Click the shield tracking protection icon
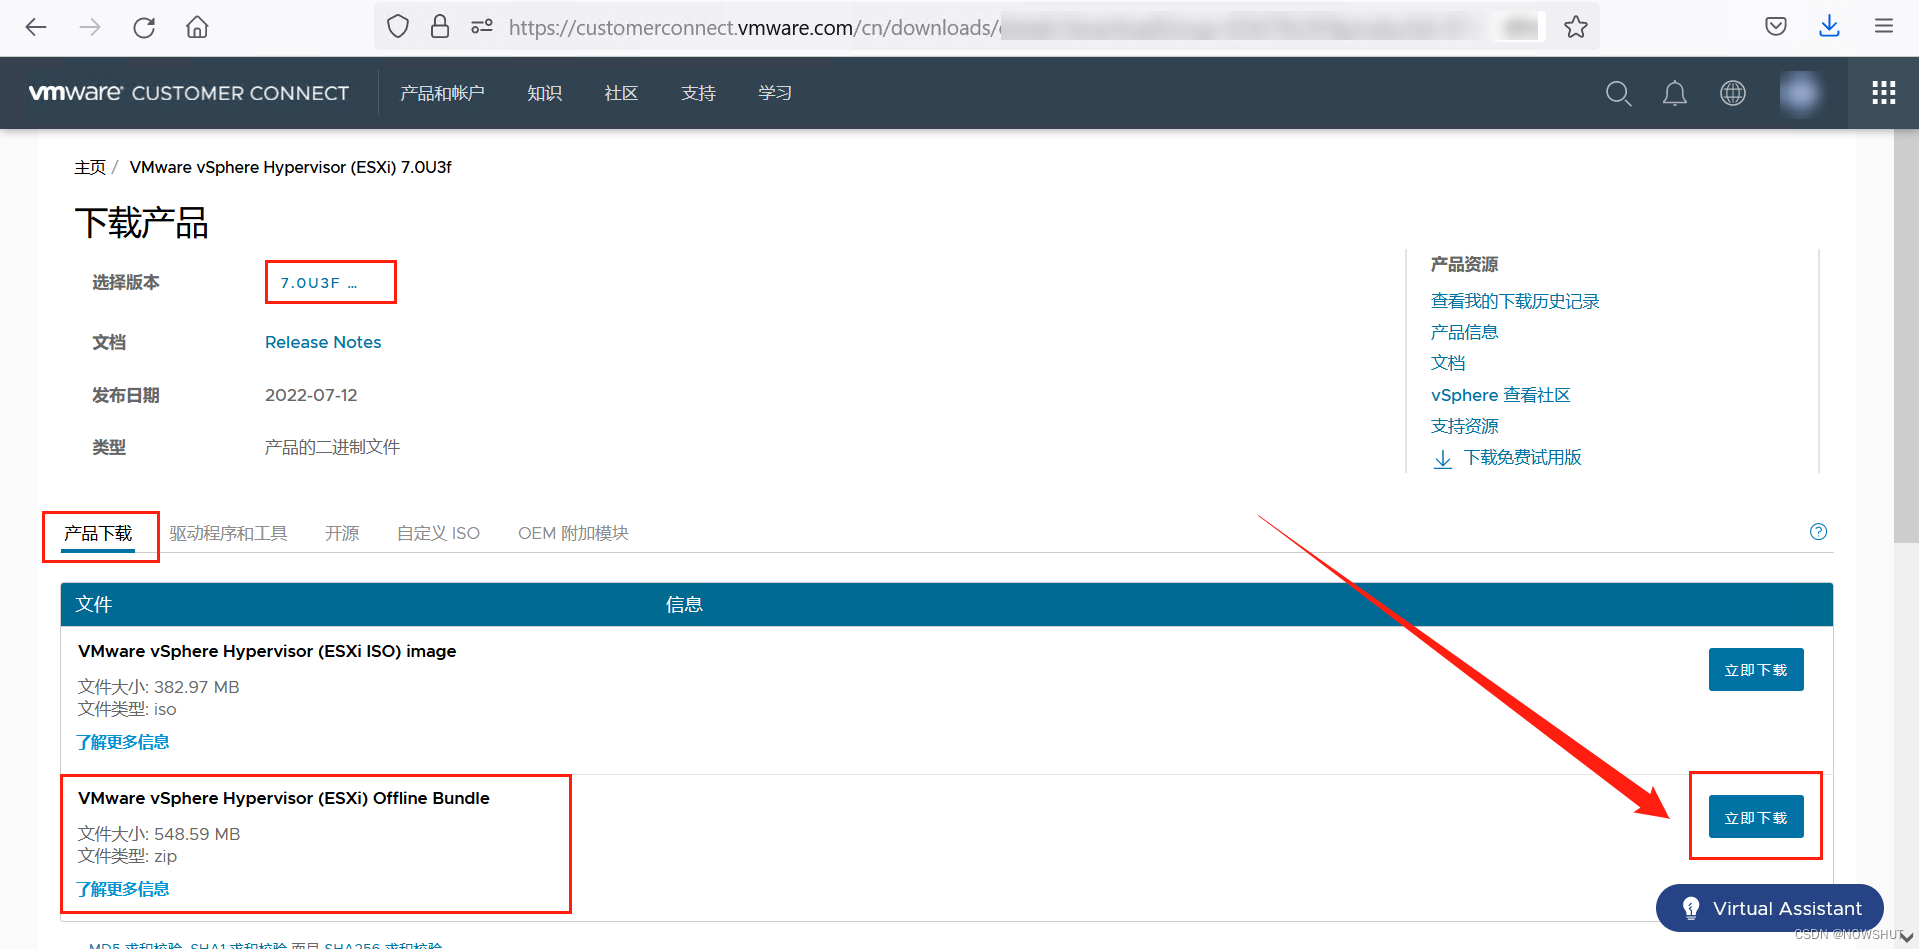 click(398, 27)
